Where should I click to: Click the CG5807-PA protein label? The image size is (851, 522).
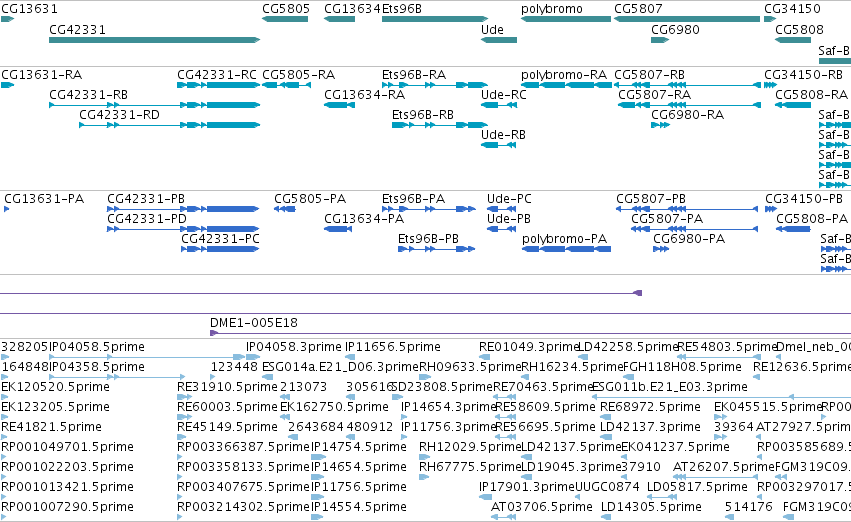point(667,219)
